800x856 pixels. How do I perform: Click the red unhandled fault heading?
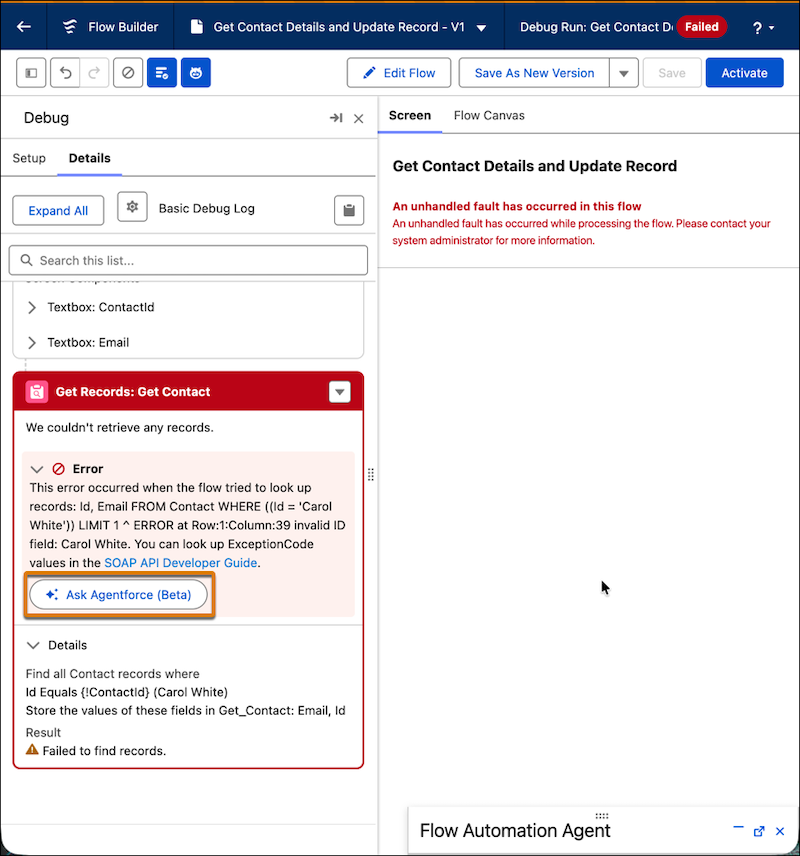pyautogui.click(x=517, y=206)
